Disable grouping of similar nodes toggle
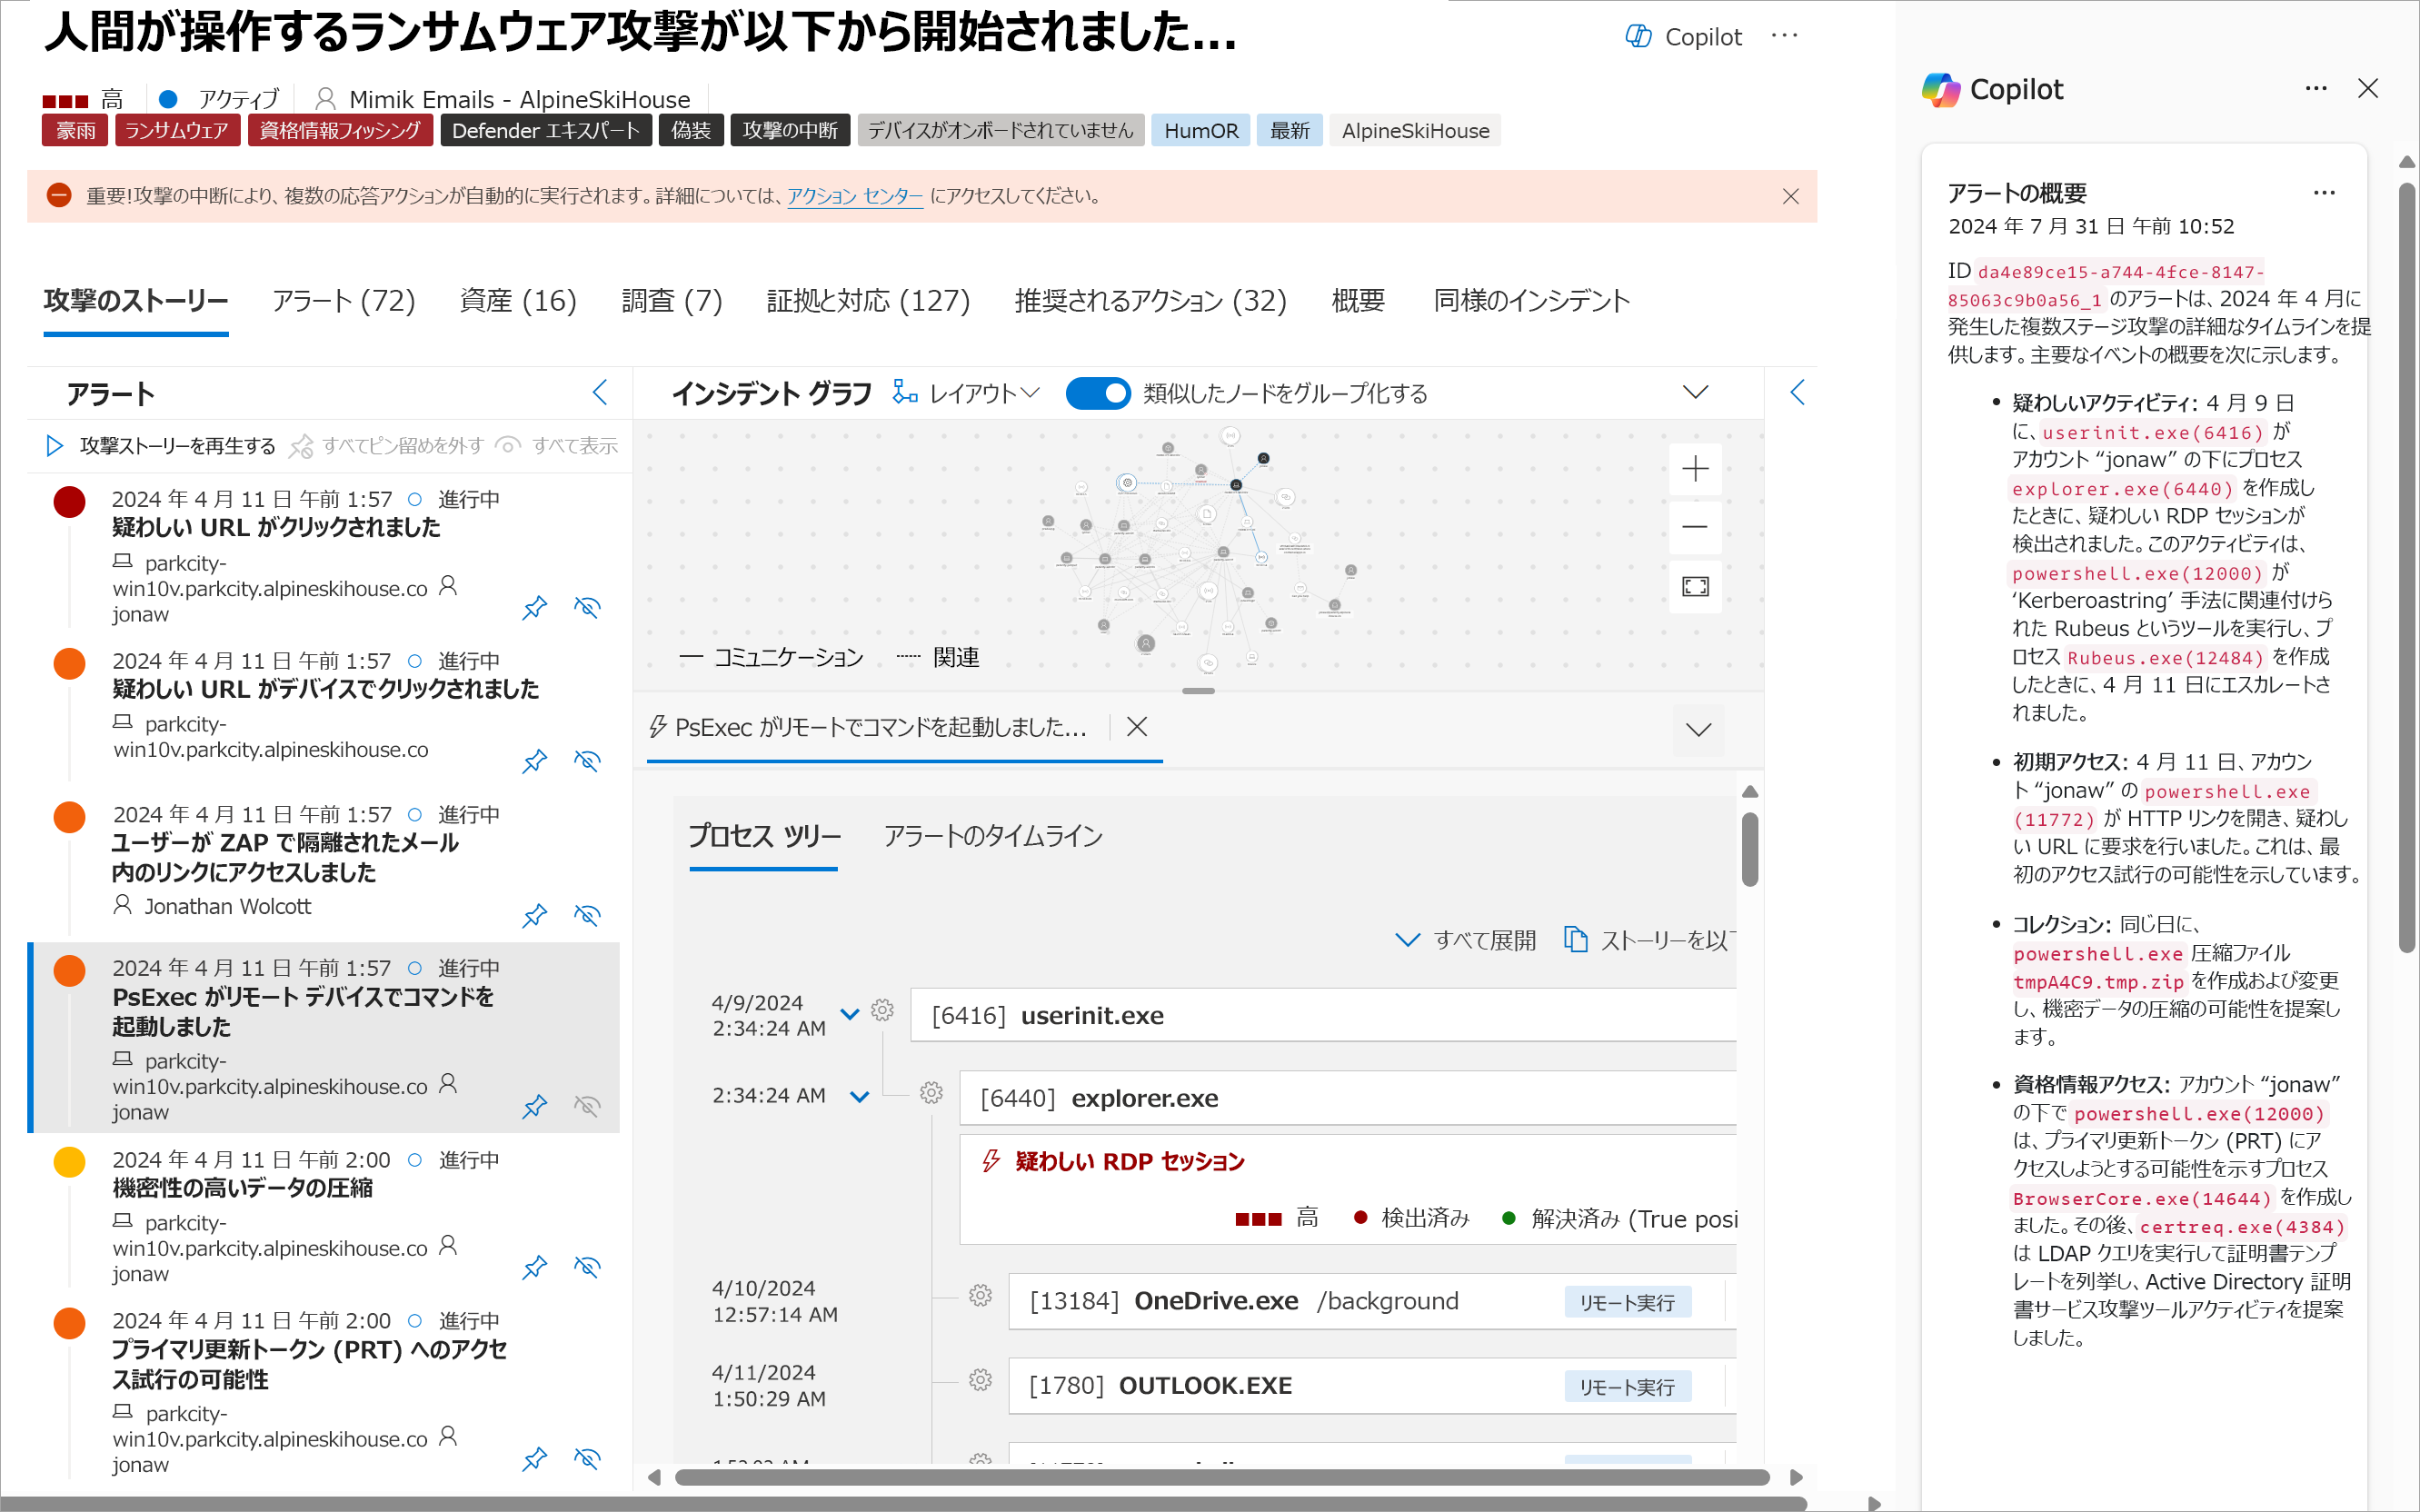Screen dimensions: 2420x1512 [1098, 393]
